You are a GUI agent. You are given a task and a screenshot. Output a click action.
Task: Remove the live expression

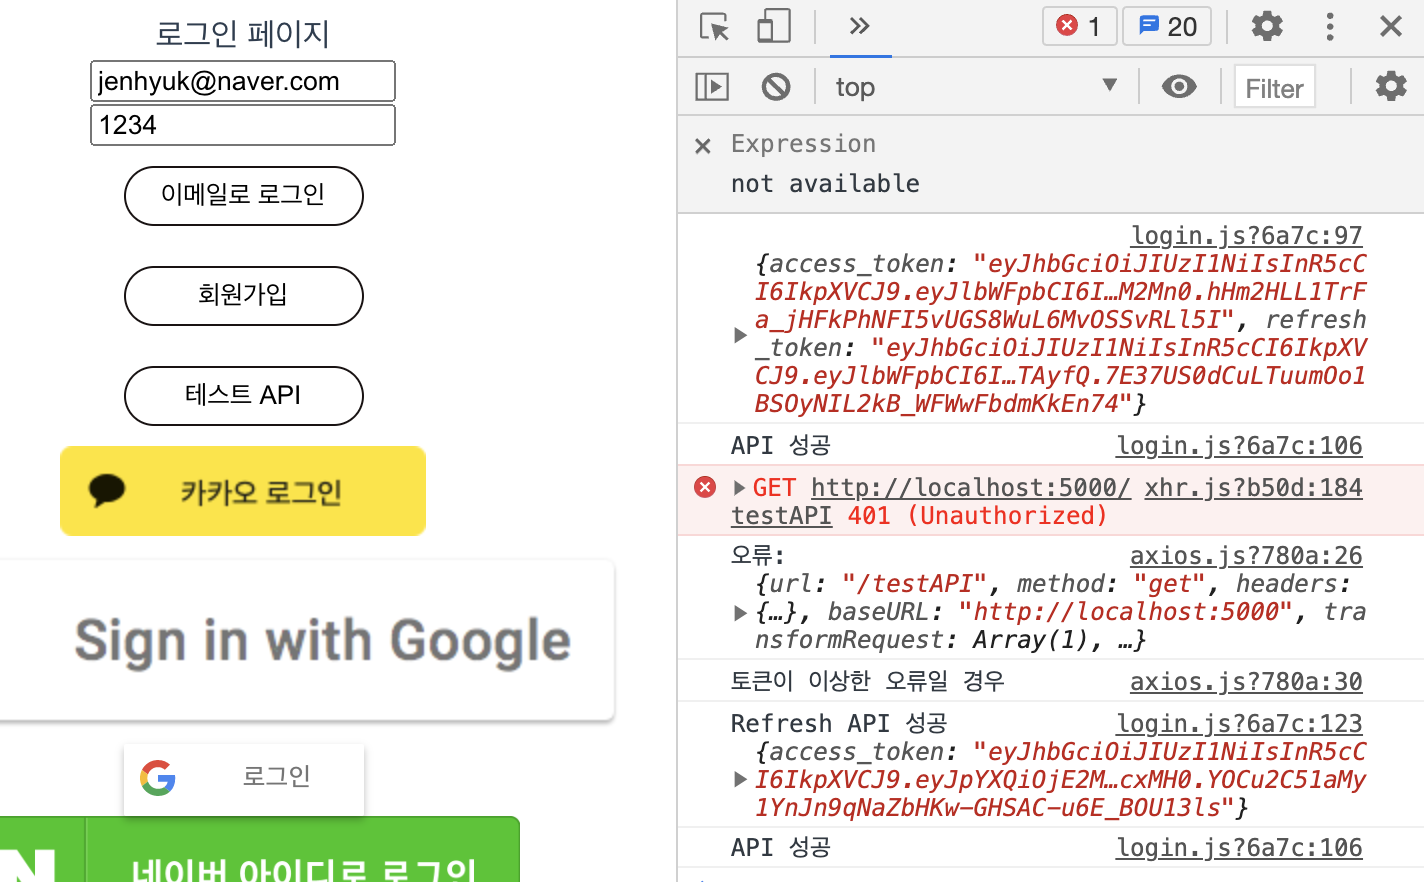point(703,146)
